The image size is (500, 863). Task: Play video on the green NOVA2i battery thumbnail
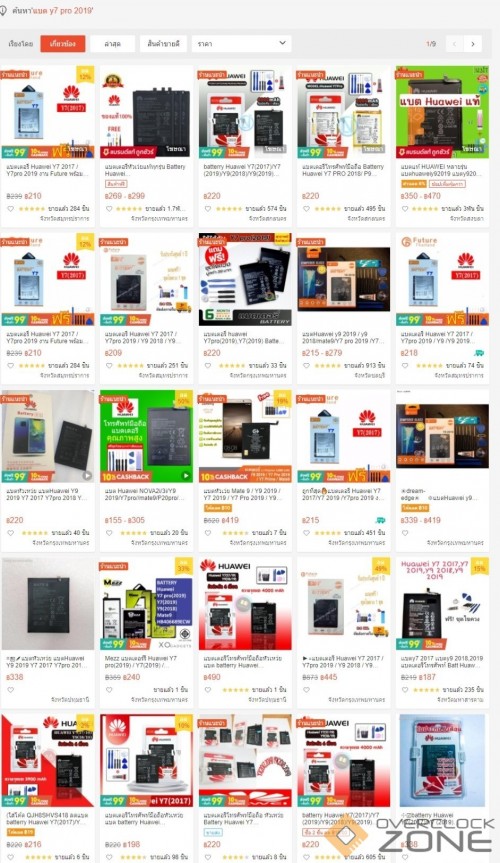186,476
